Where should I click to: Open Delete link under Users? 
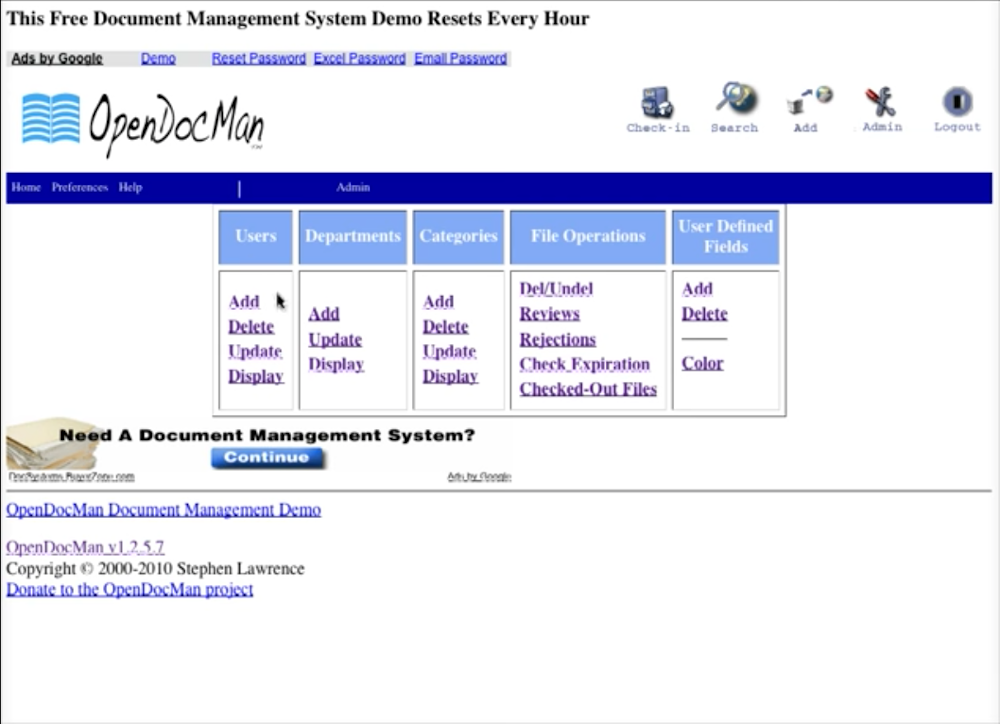point(251,327)
